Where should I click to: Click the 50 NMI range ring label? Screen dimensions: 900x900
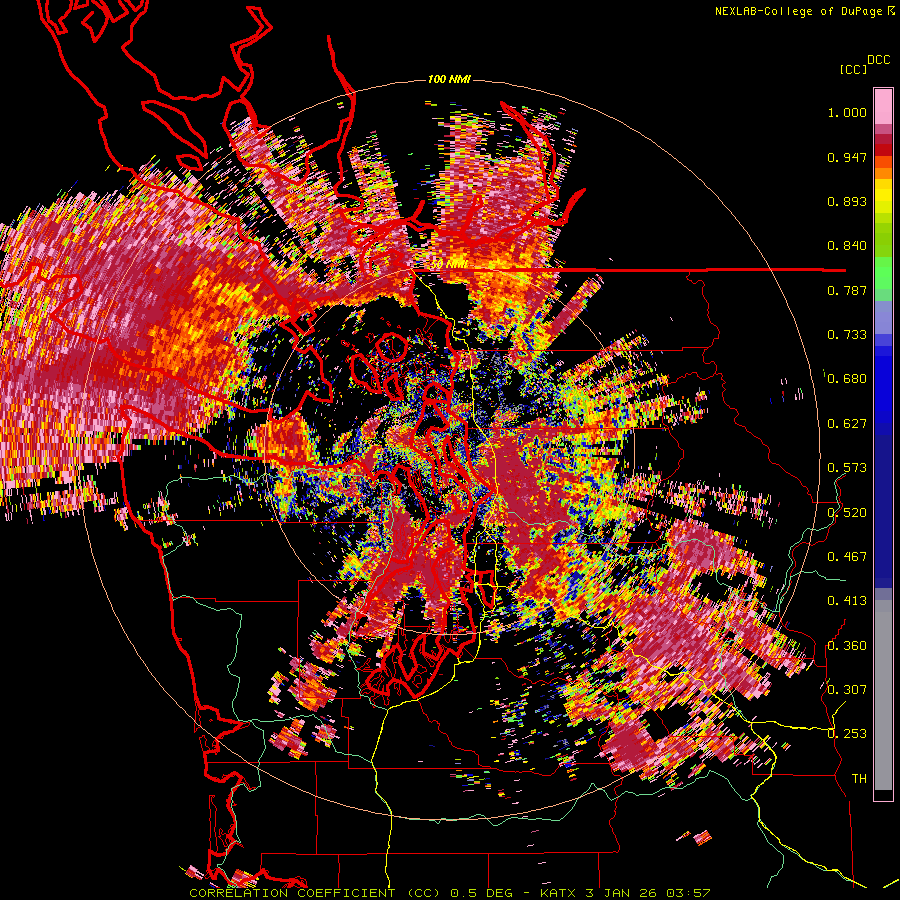[448, 264]
